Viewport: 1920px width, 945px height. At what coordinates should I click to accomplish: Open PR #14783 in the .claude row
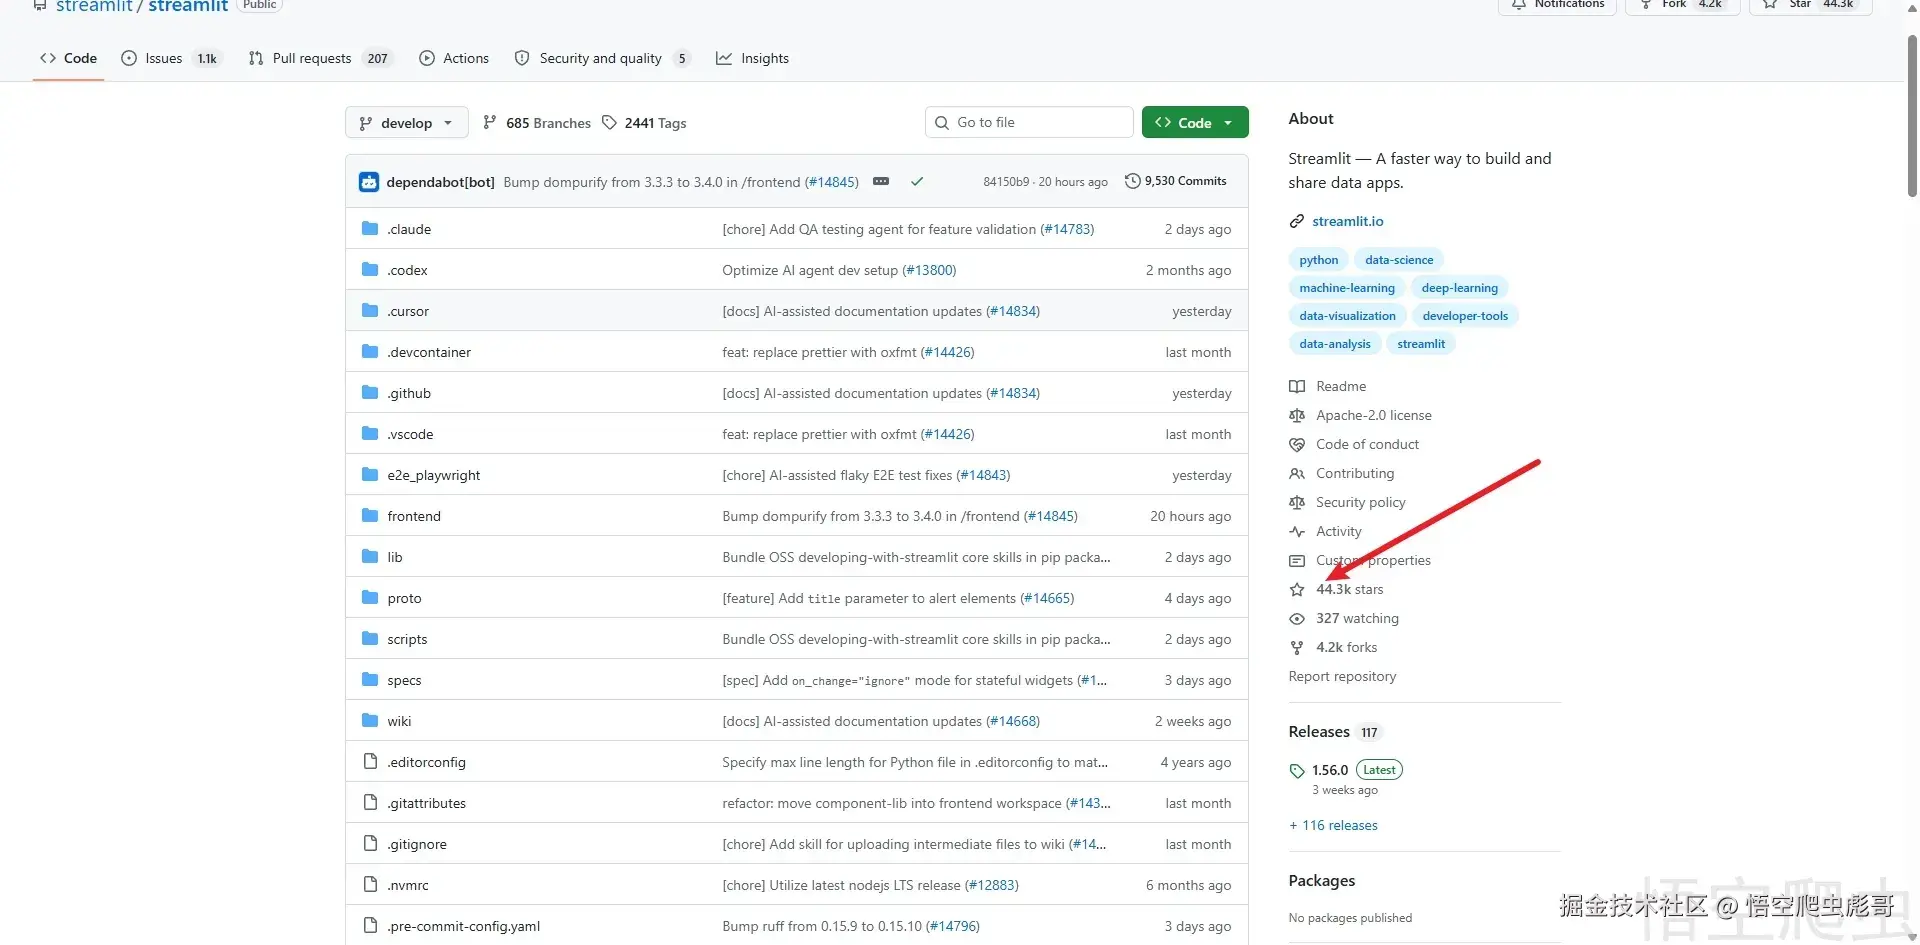point(1067,229)
